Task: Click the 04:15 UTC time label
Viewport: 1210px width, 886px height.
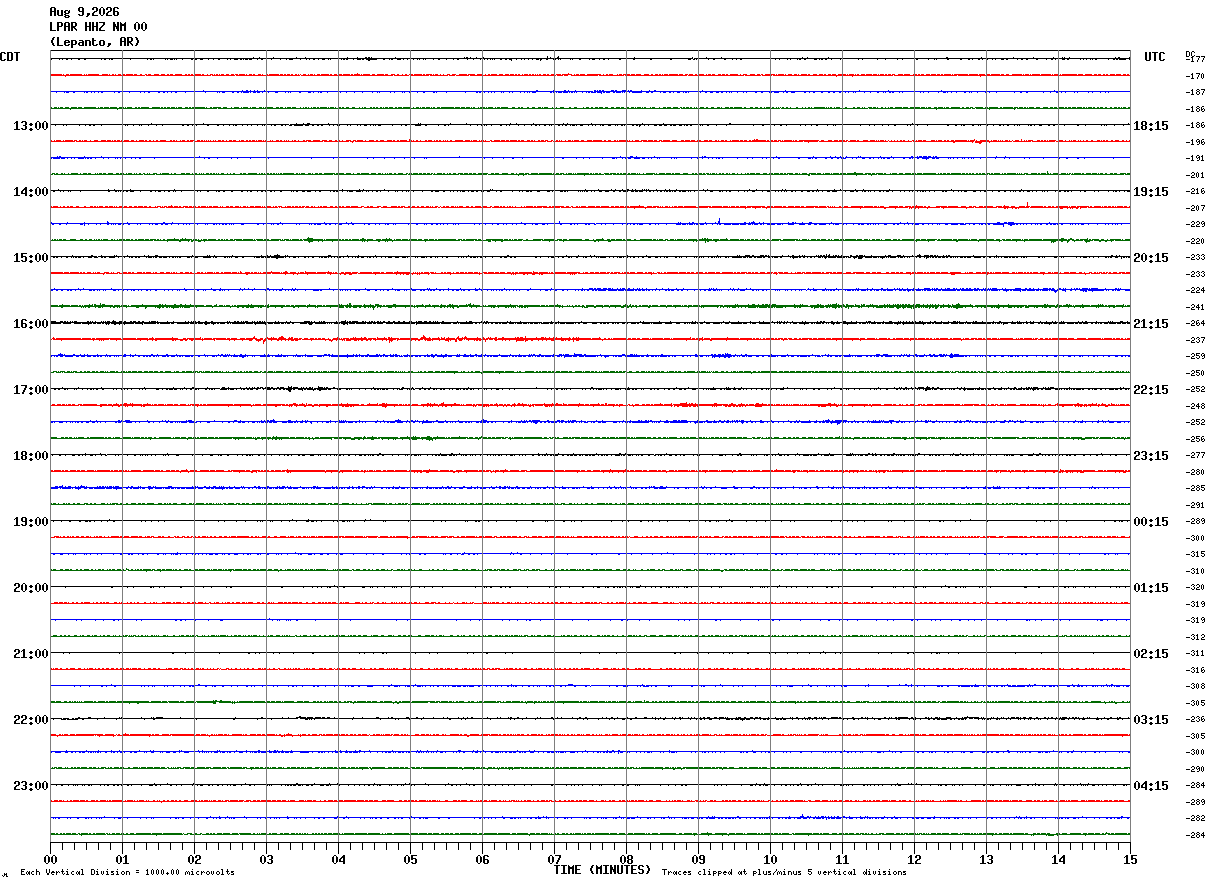Action: tap(1150, 786)
